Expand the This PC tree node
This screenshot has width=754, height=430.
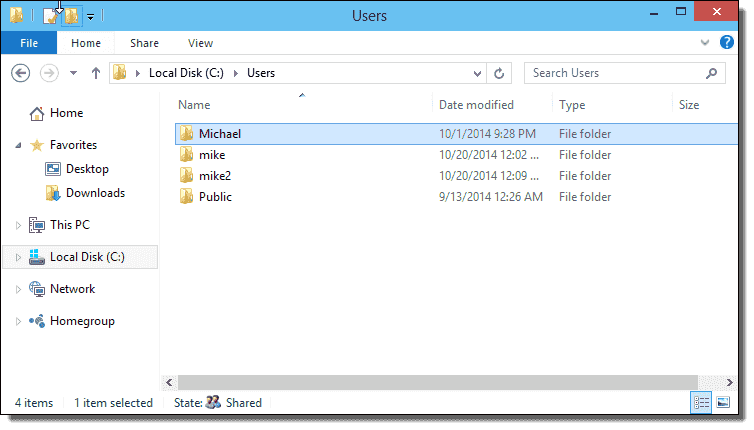pyautogui.click(x=18, y=225)
